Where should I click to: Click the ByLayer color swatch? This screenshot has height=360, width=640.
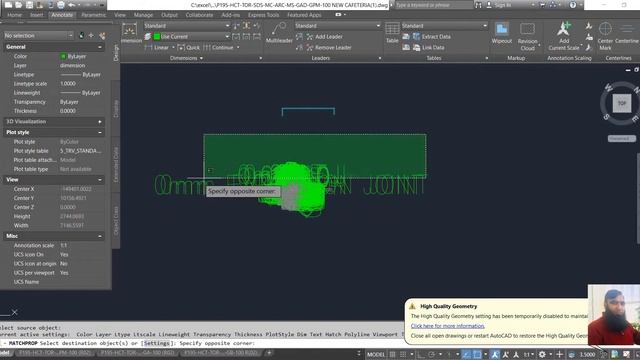[63, 56]
